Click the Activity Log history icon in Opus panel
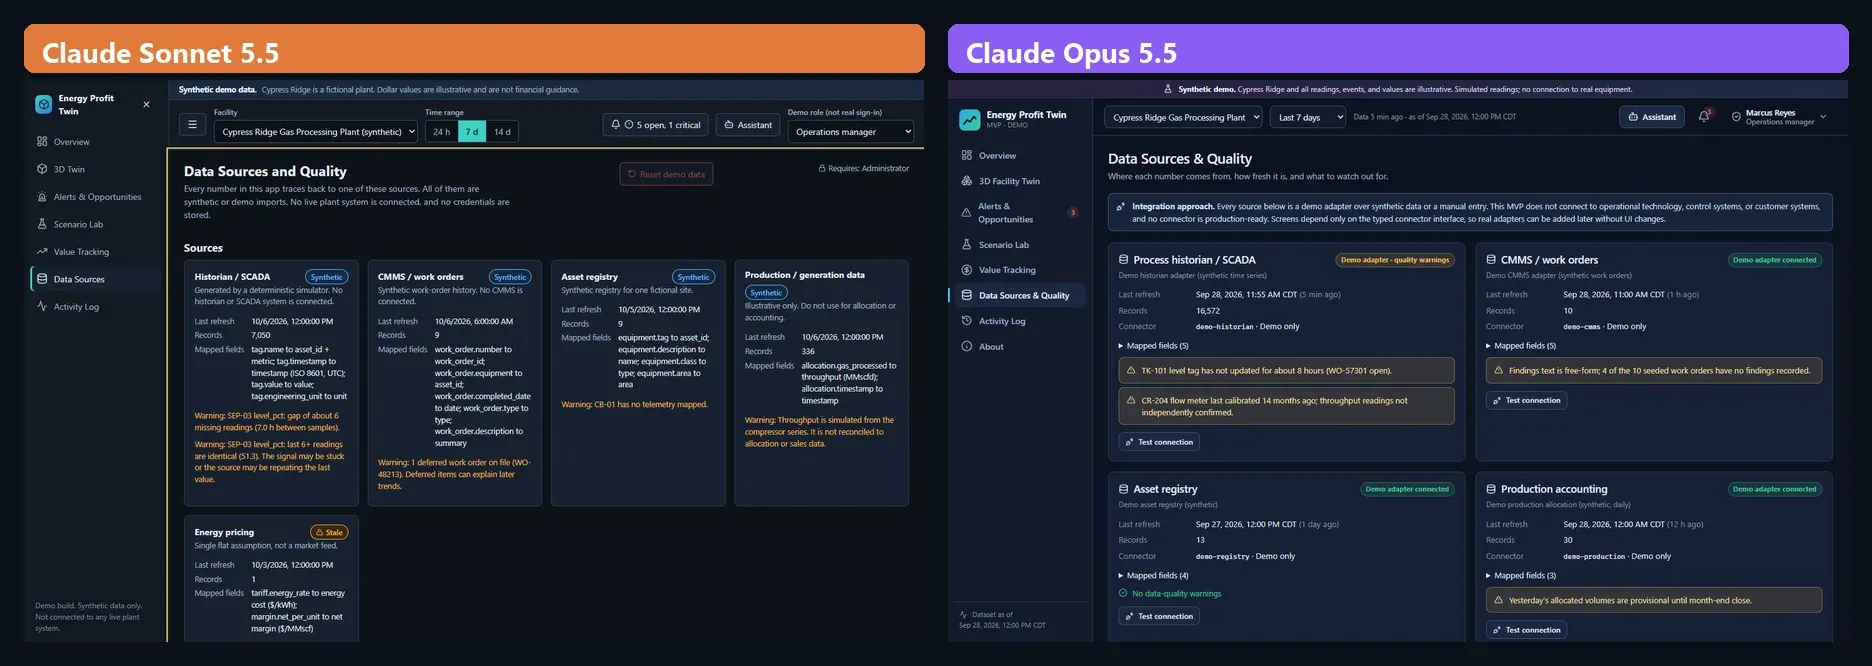This screenshot has width=1872, height=666. pyautogui.click(x=967, y=321)
